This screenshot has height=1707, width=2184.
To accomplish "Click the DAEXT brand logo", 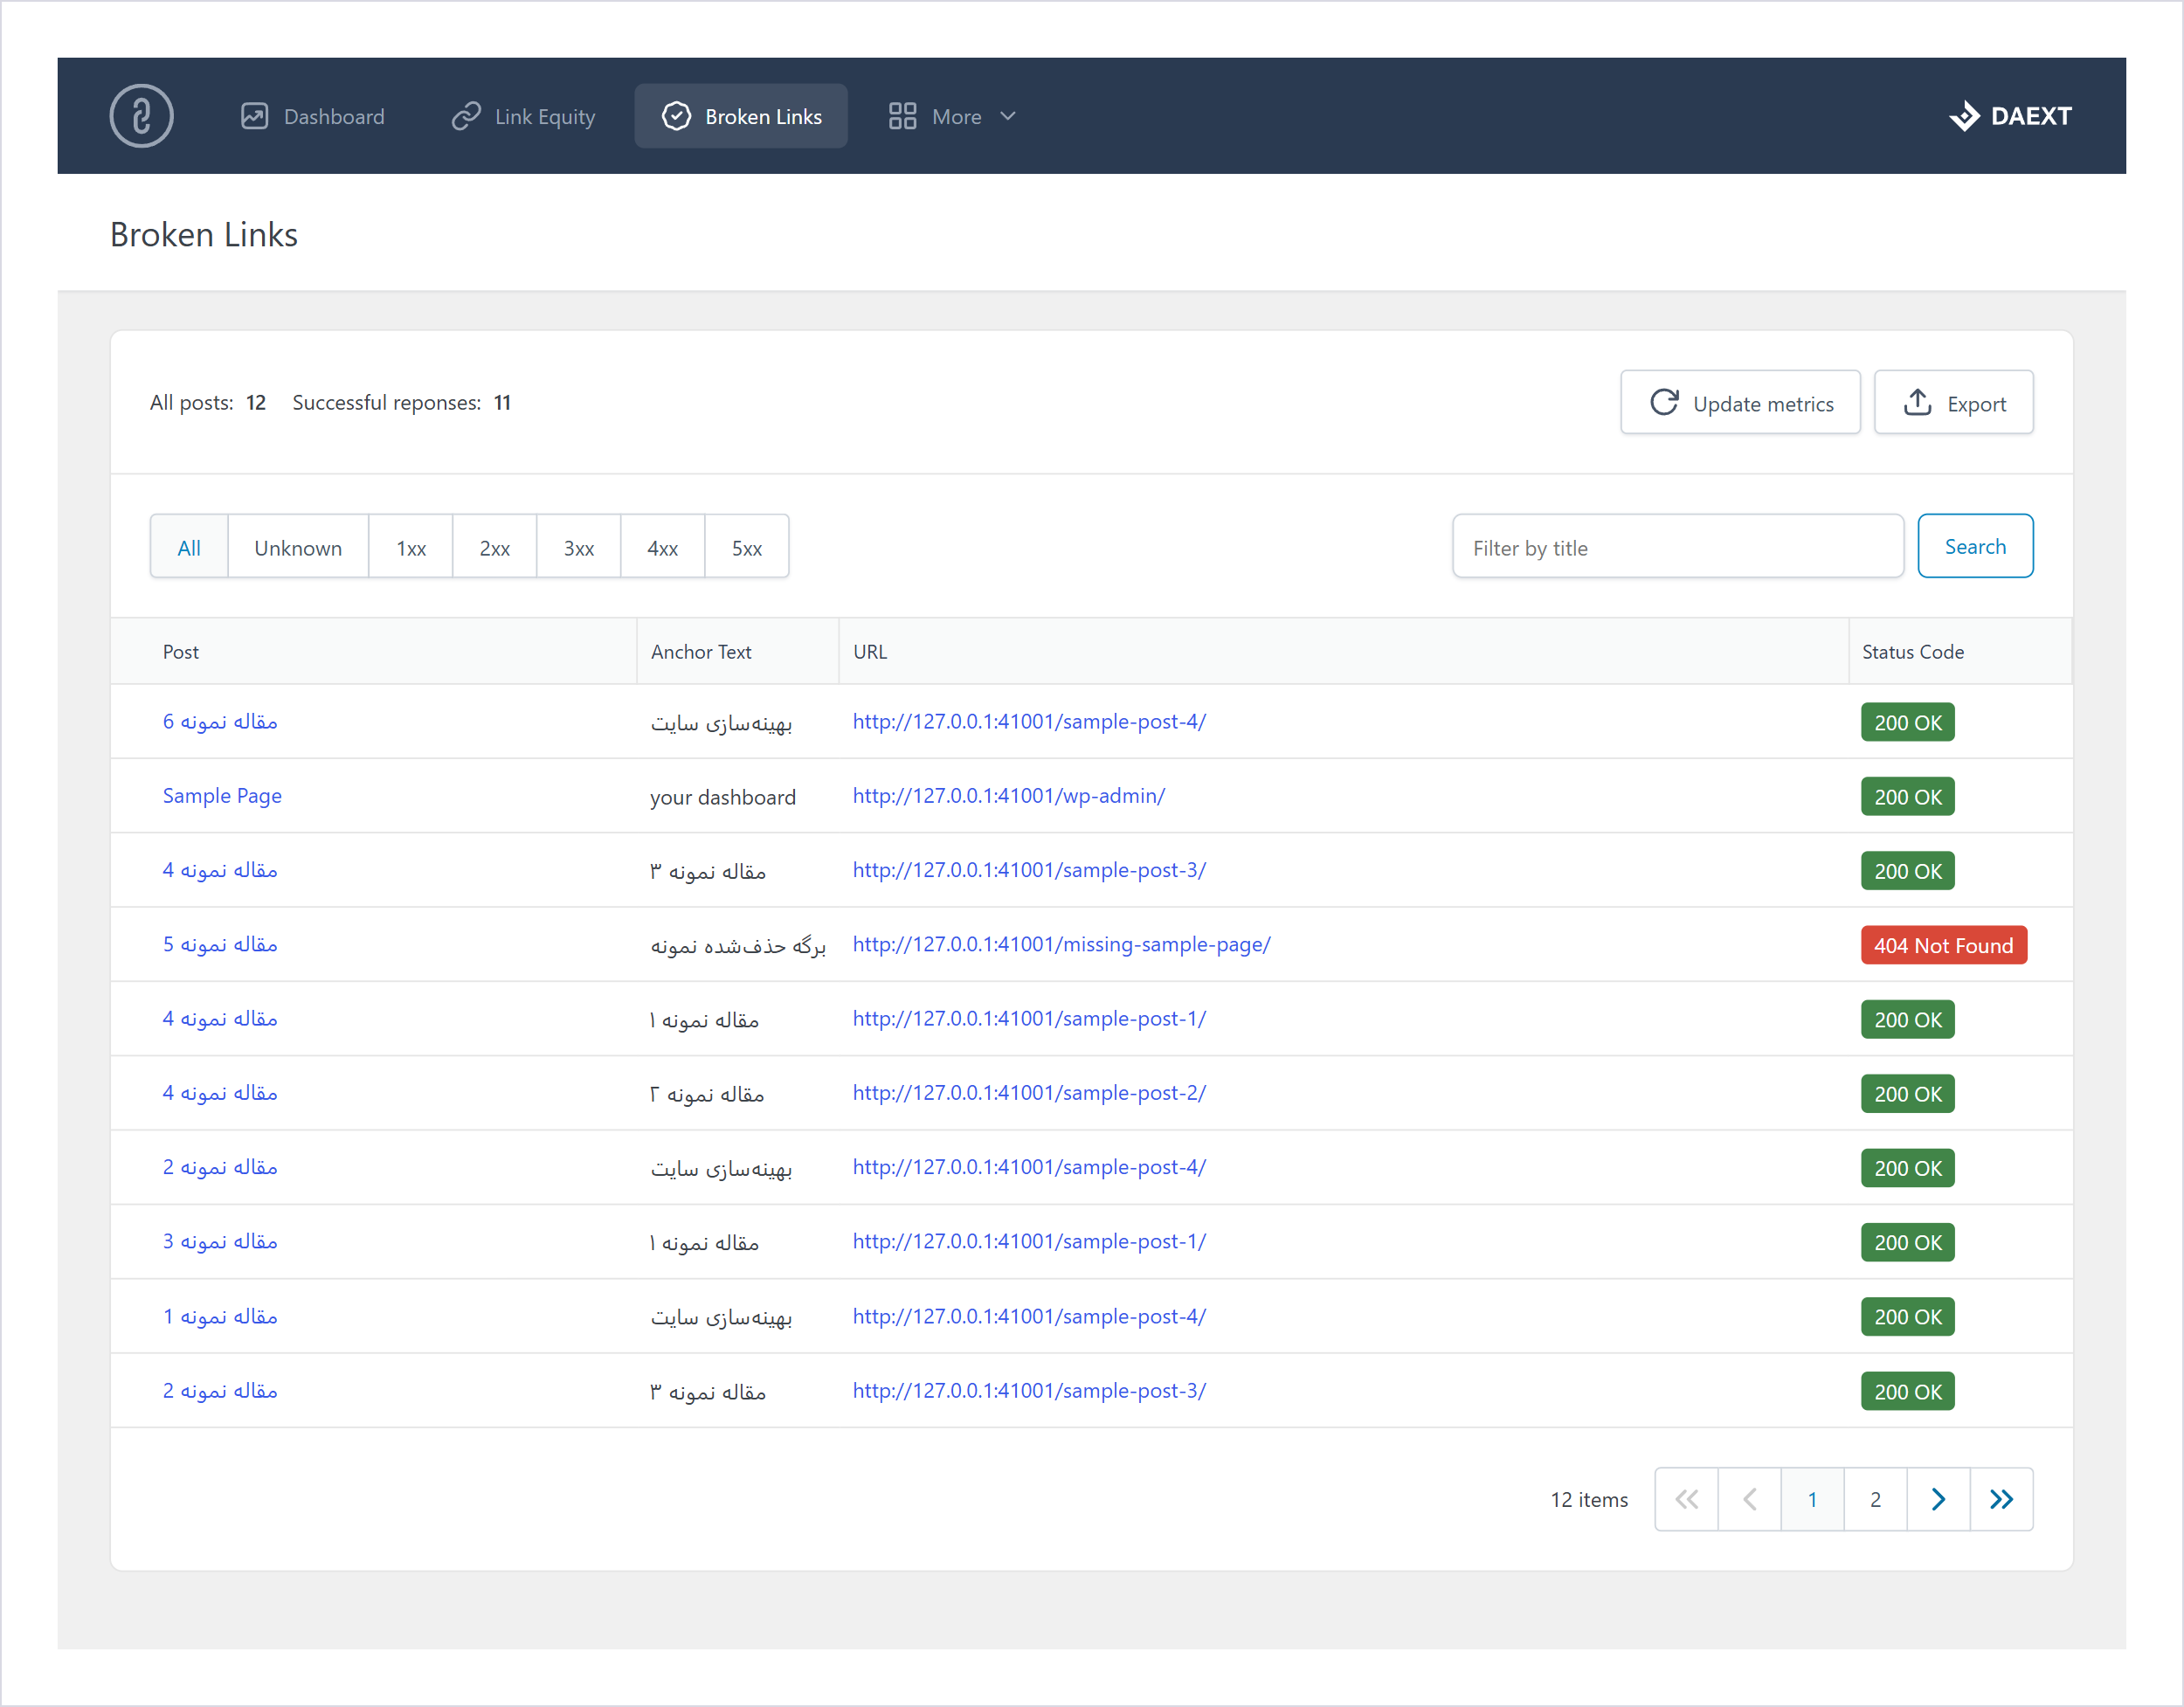I will point(2010,116).
